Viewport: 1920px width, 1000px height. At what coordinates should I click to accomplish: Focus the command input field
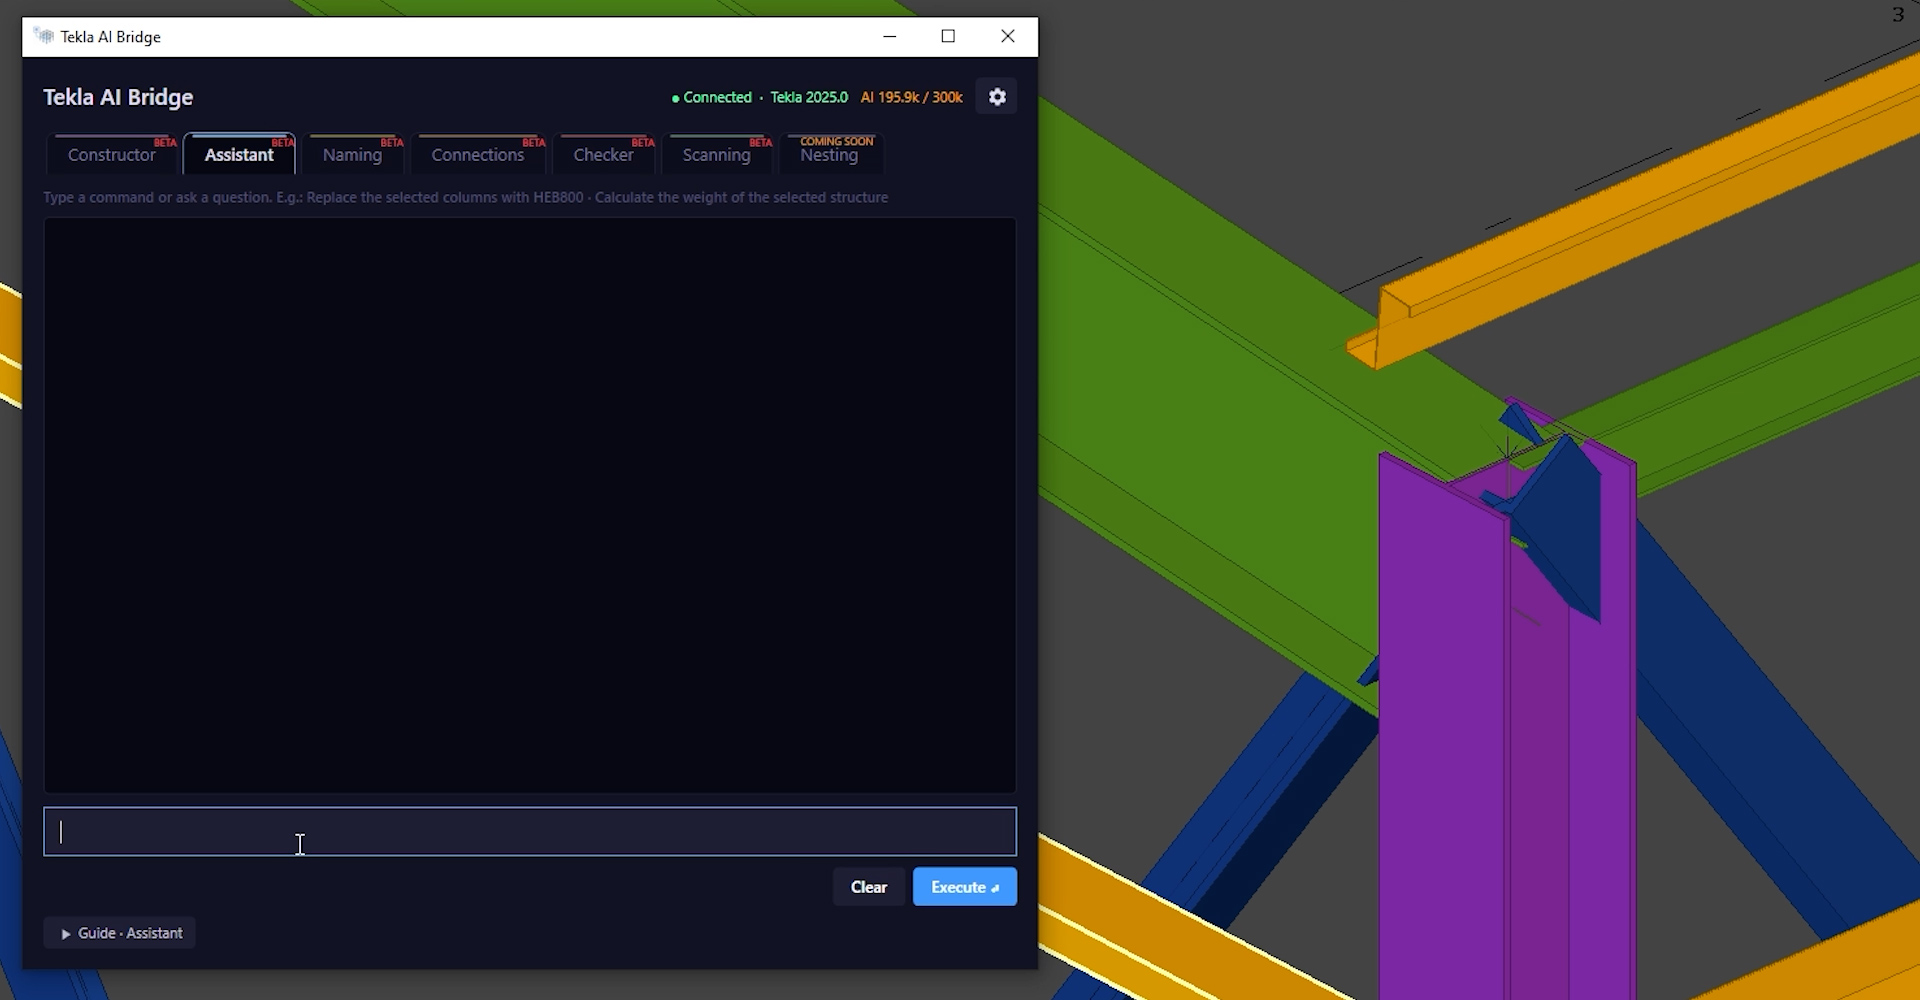click(x=530, y=832)
